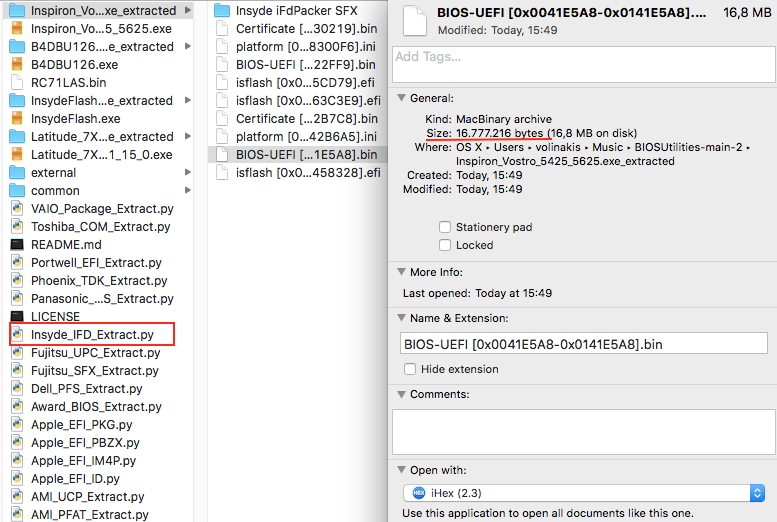
Task: Collapse the Name & Extension section
Action: (401, 318)
